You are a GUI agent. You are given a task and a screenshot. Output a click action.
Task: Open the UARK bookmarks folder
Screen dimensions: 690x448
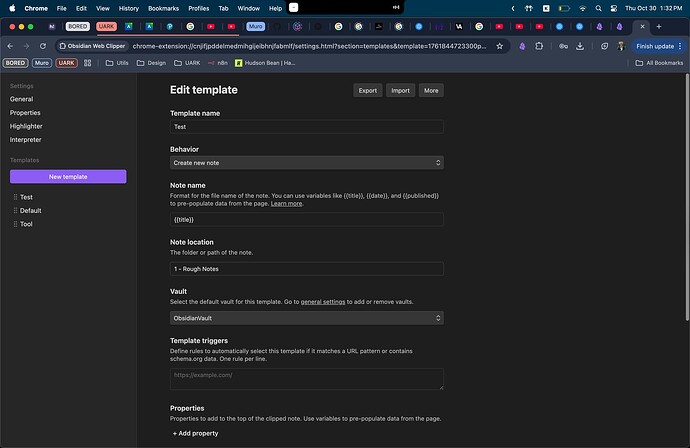click(x=187, y=63)
